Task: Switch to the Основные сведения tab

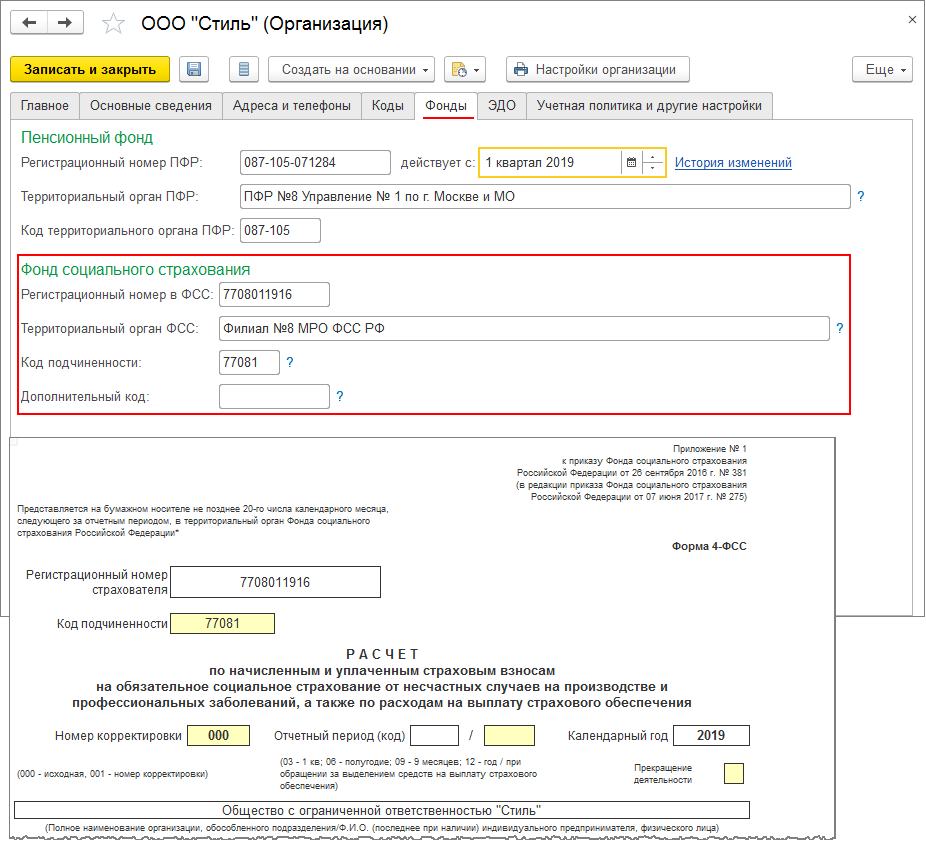Action: click(x=151, y=106)
